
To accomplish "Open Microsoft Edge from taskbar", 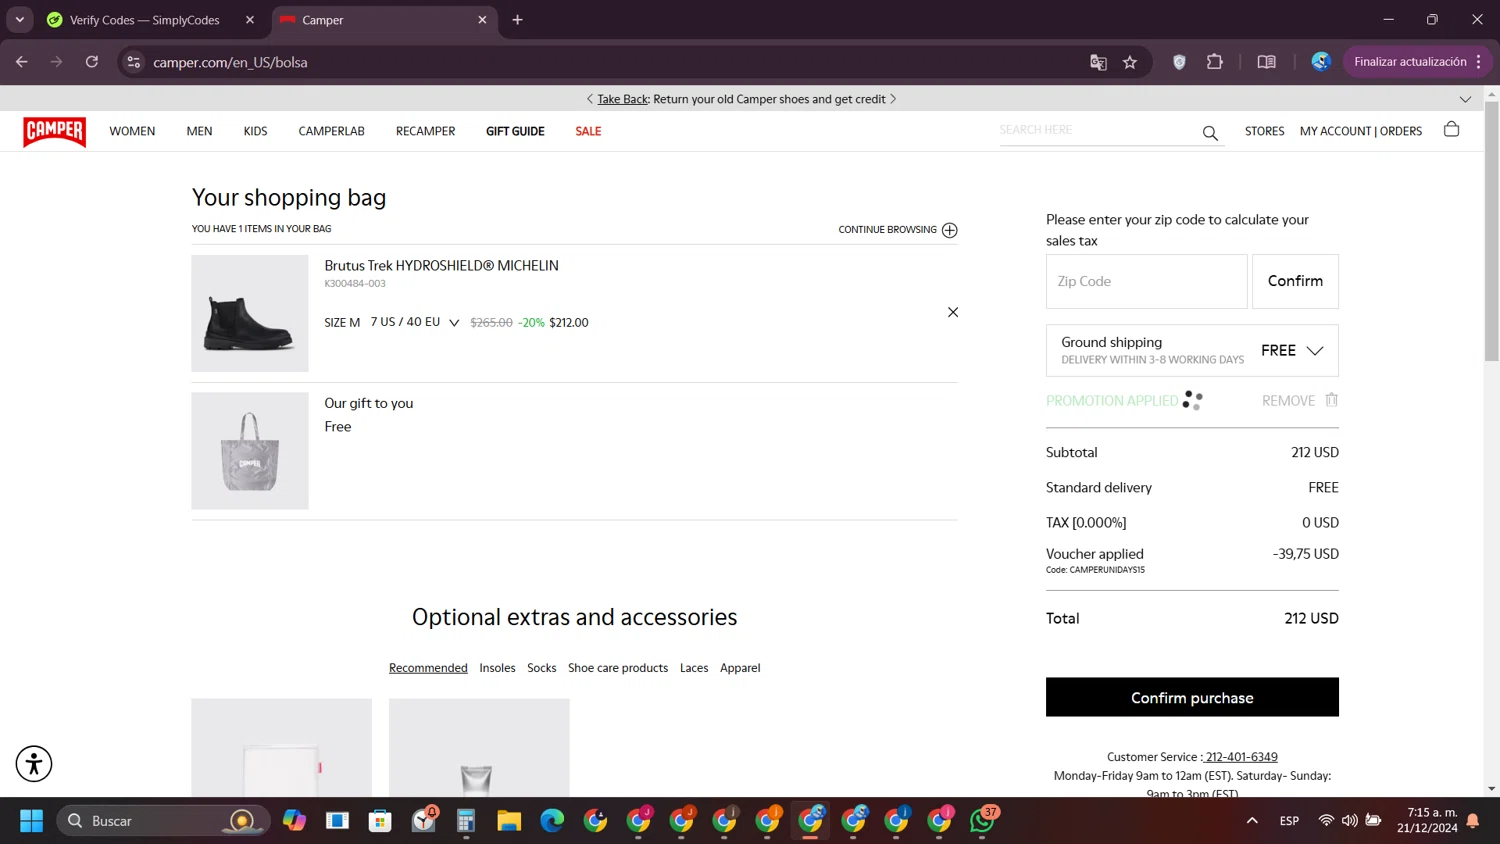I will coord(552,821).
